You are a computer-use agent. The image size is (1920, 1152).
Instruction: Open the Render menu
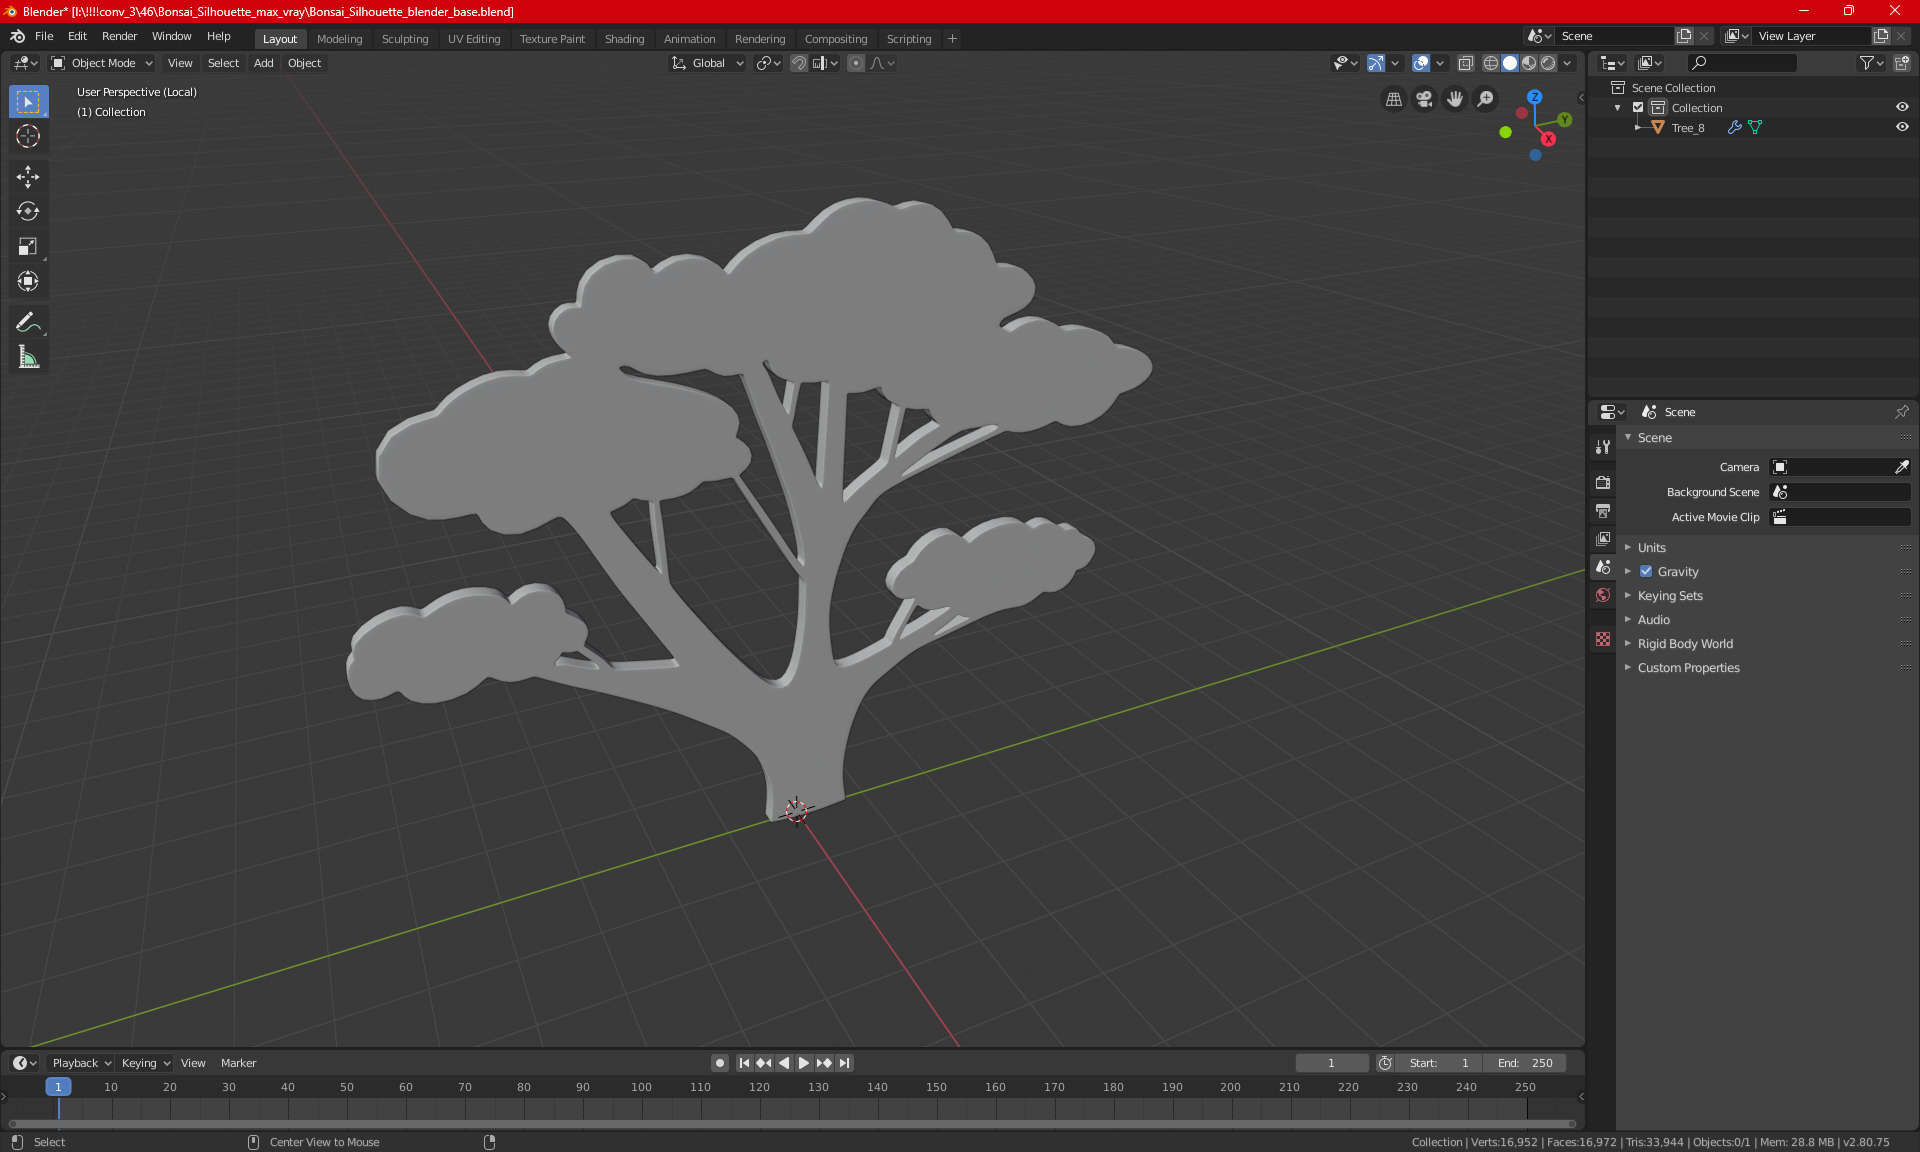119,36
